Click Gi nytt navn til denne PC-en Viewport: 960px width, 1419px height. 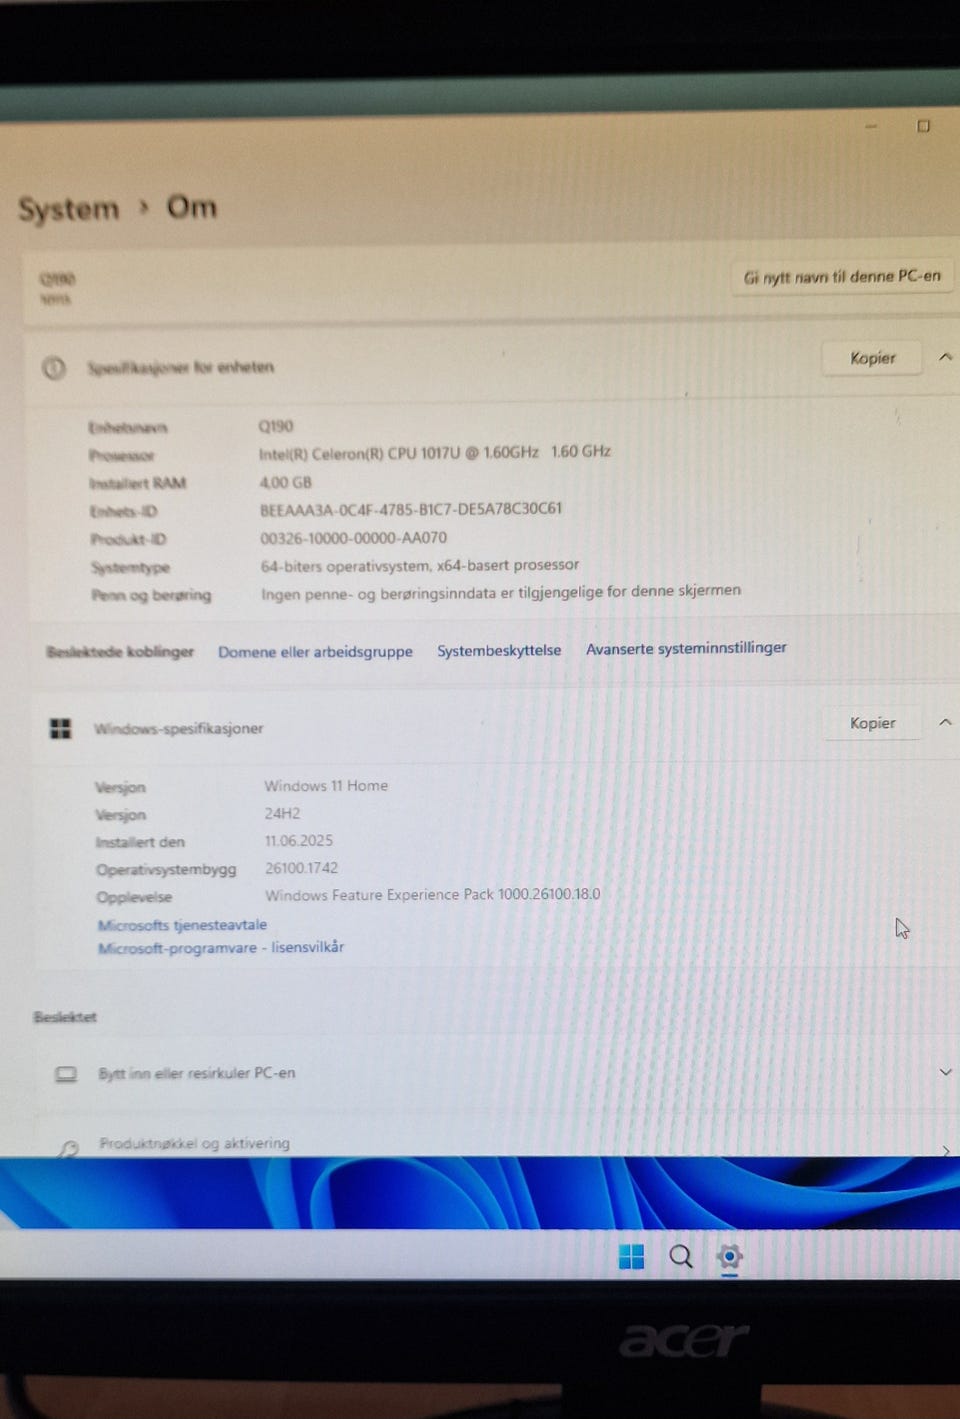(842, 277)
